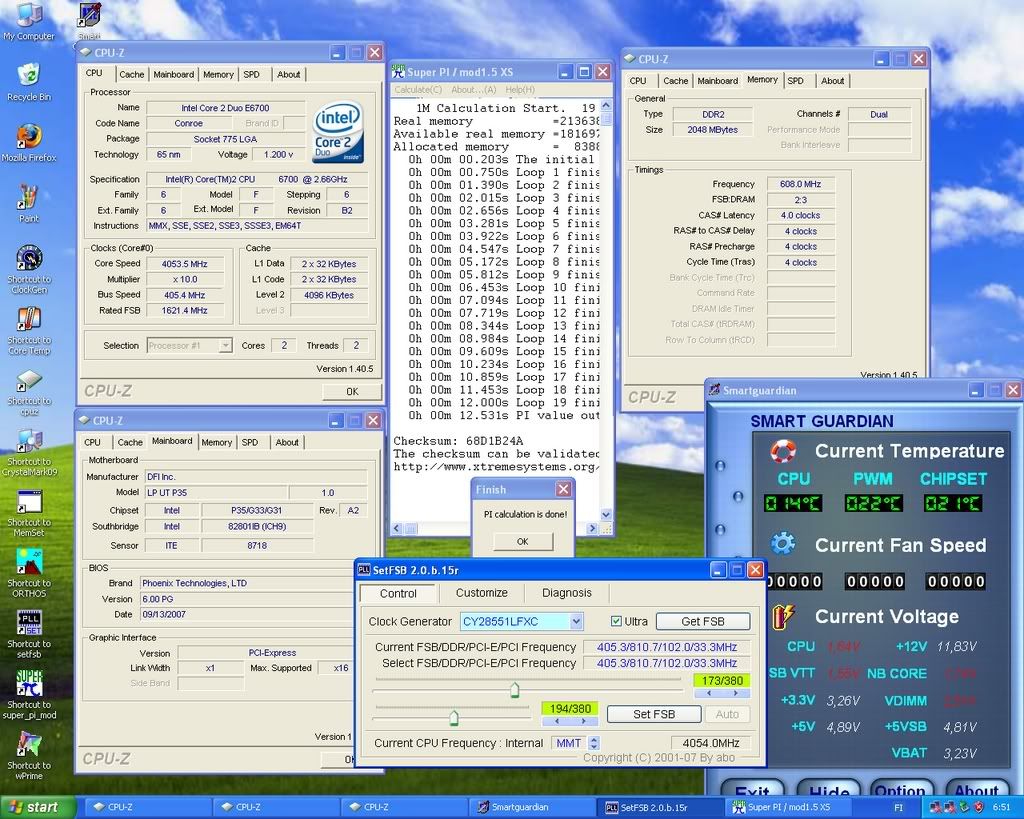Select the Shortcut to cpuz icon
Viewport: 1024px width, 819px height.
(x=29, y=392)
